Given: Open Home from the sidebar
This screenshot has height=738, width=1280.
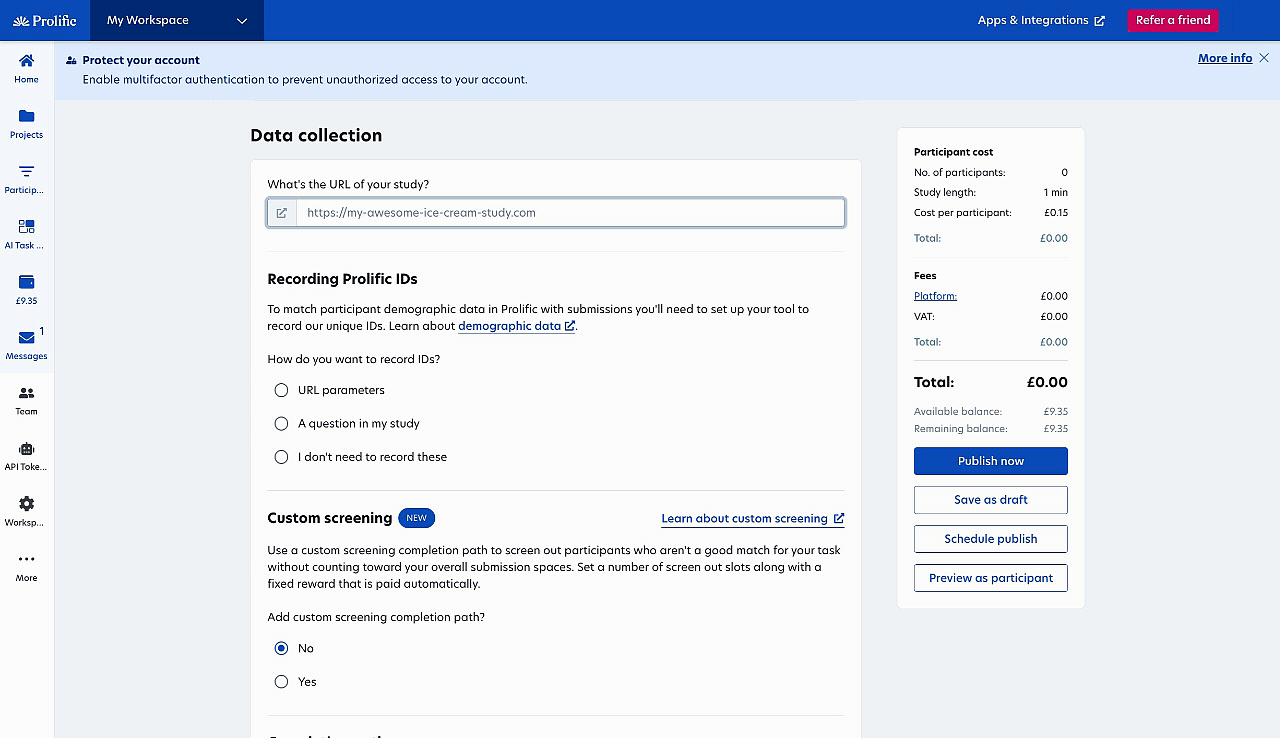Looking at the screenshot, I should point(26,68).
